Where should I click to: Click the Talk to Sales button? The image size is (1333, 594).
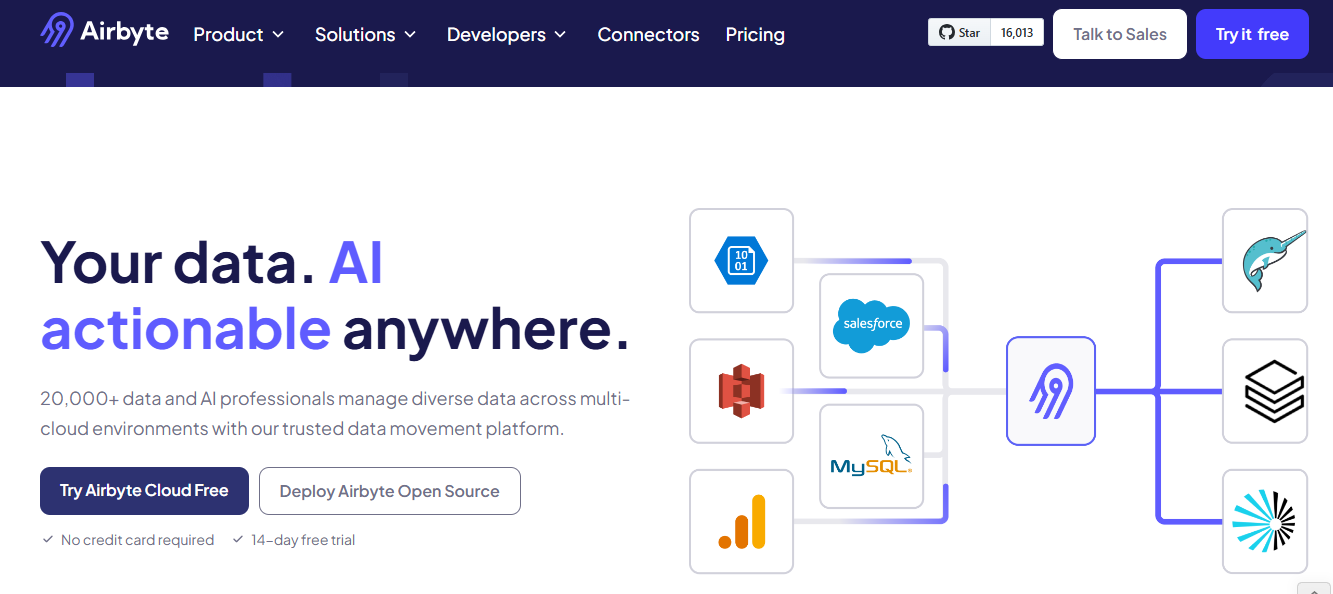tap(1120, 34)
